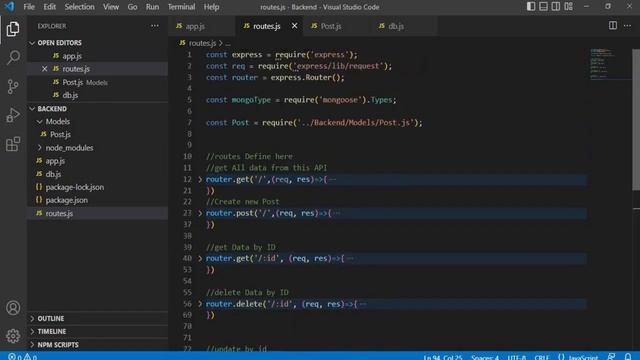Toggle the bottom panel layout icon
The width and height of the screenshot is (640, 360).
coord(543,6)
